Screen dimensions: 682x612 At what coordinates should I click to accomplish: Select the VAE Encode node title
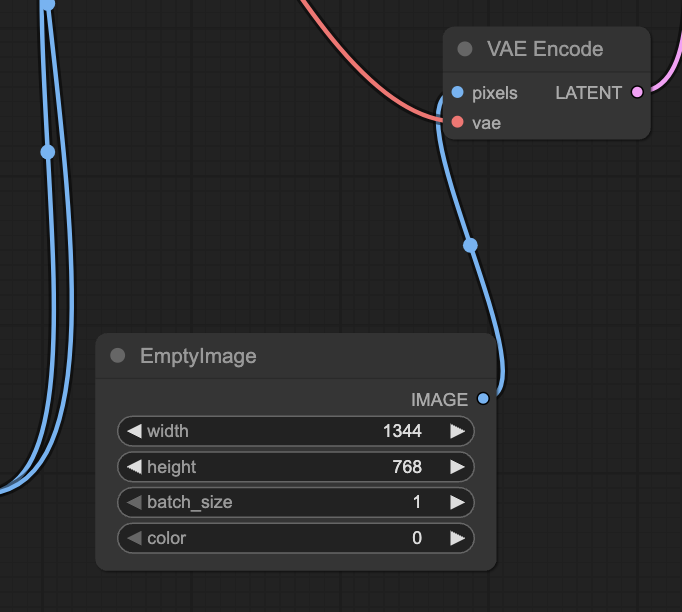tap(544, 49)
